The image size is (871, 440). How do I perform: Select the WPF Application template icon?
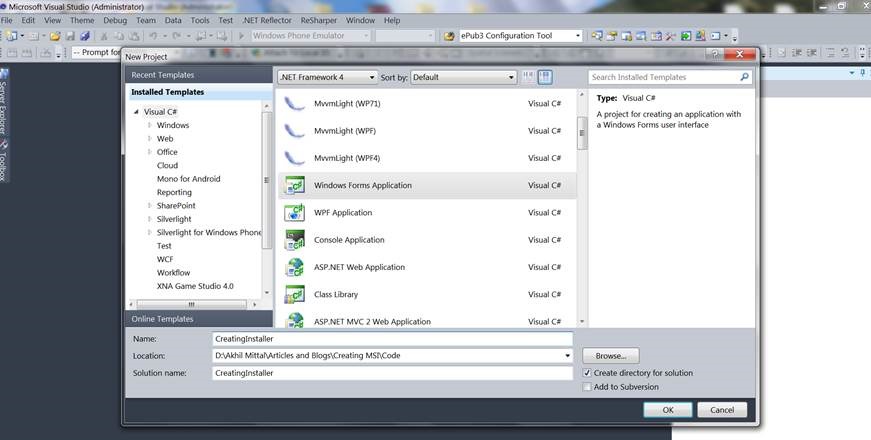(295, 213)
